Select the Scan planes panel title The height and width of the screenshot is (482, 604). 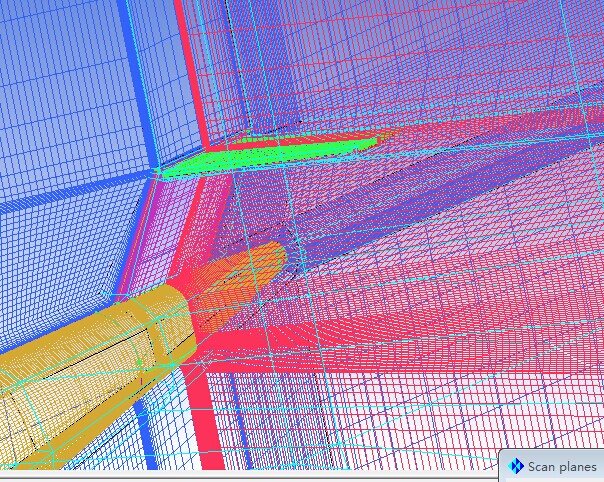(x=562, y=467)
